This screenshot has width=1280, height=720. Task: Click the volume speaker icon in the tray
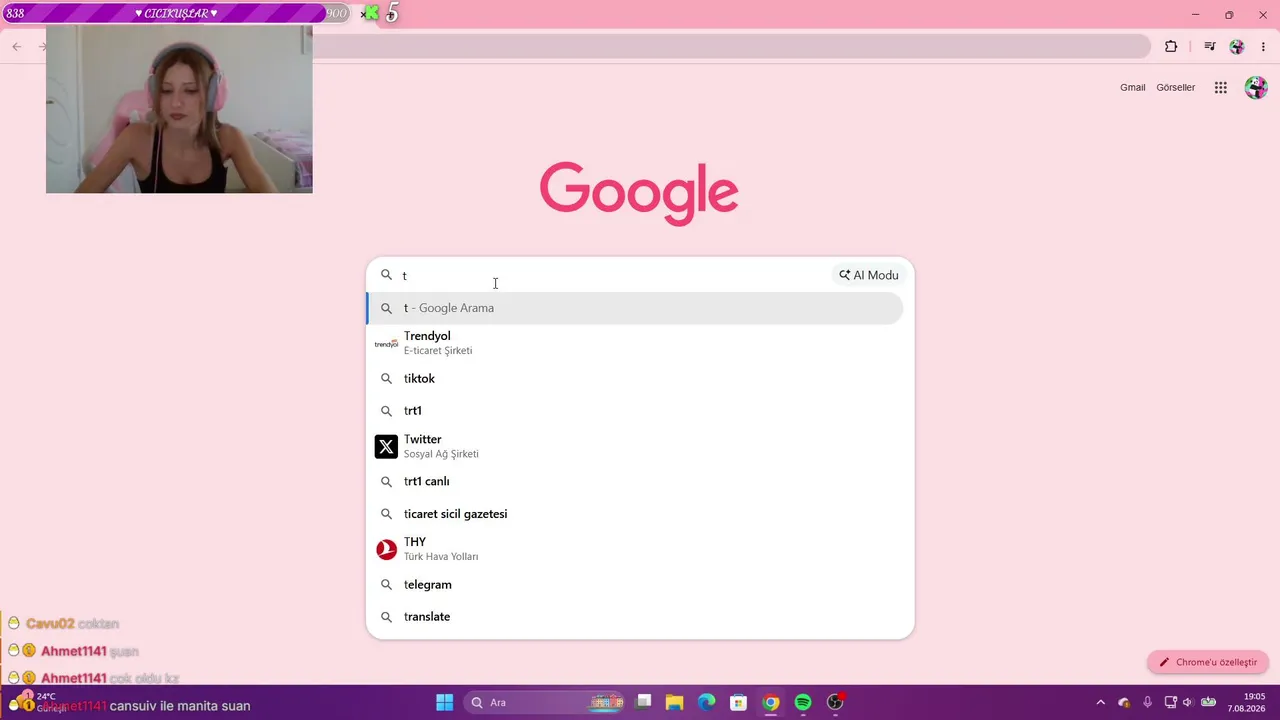[1188, 702]
